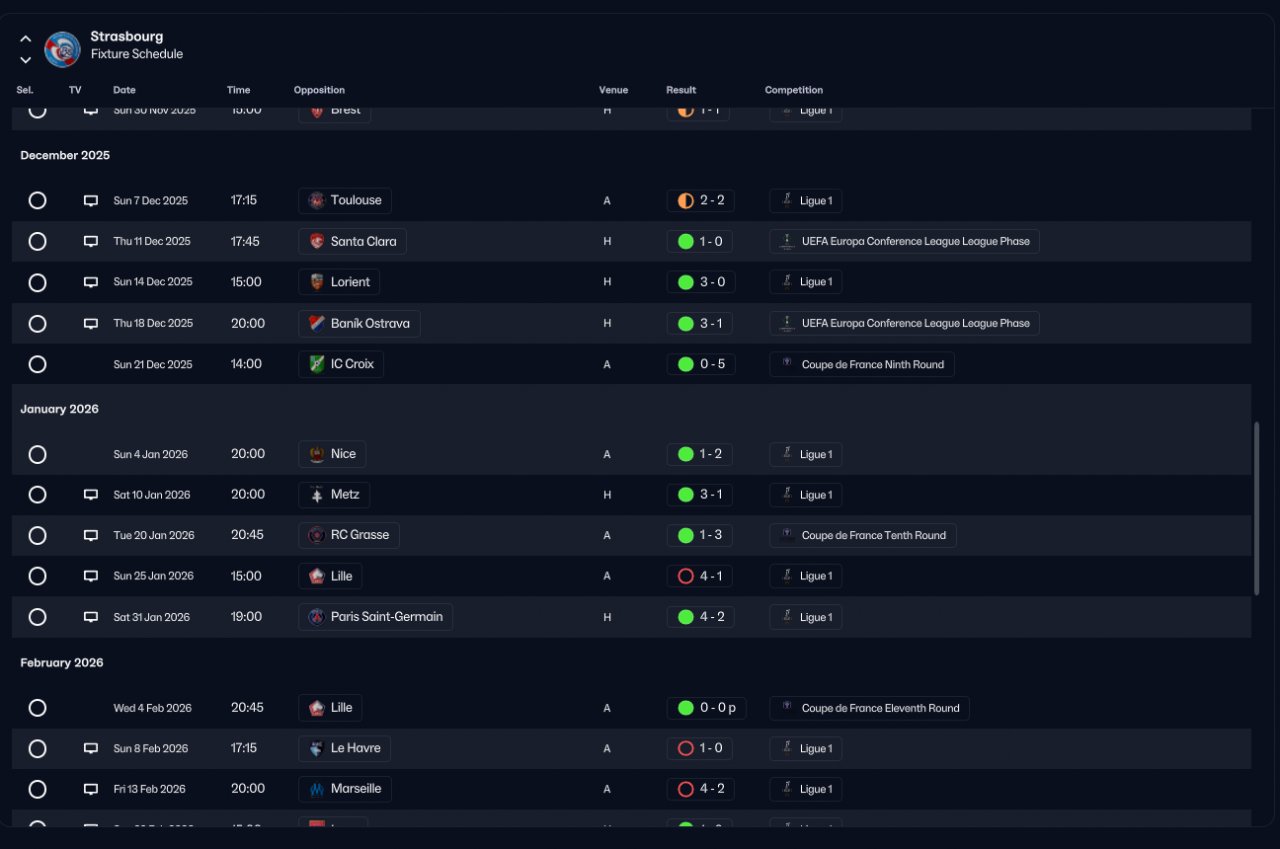This screenshot has height=849, width=1280.
Task: Click the TV icon for the Metz fixture
Action: point(91,495)
